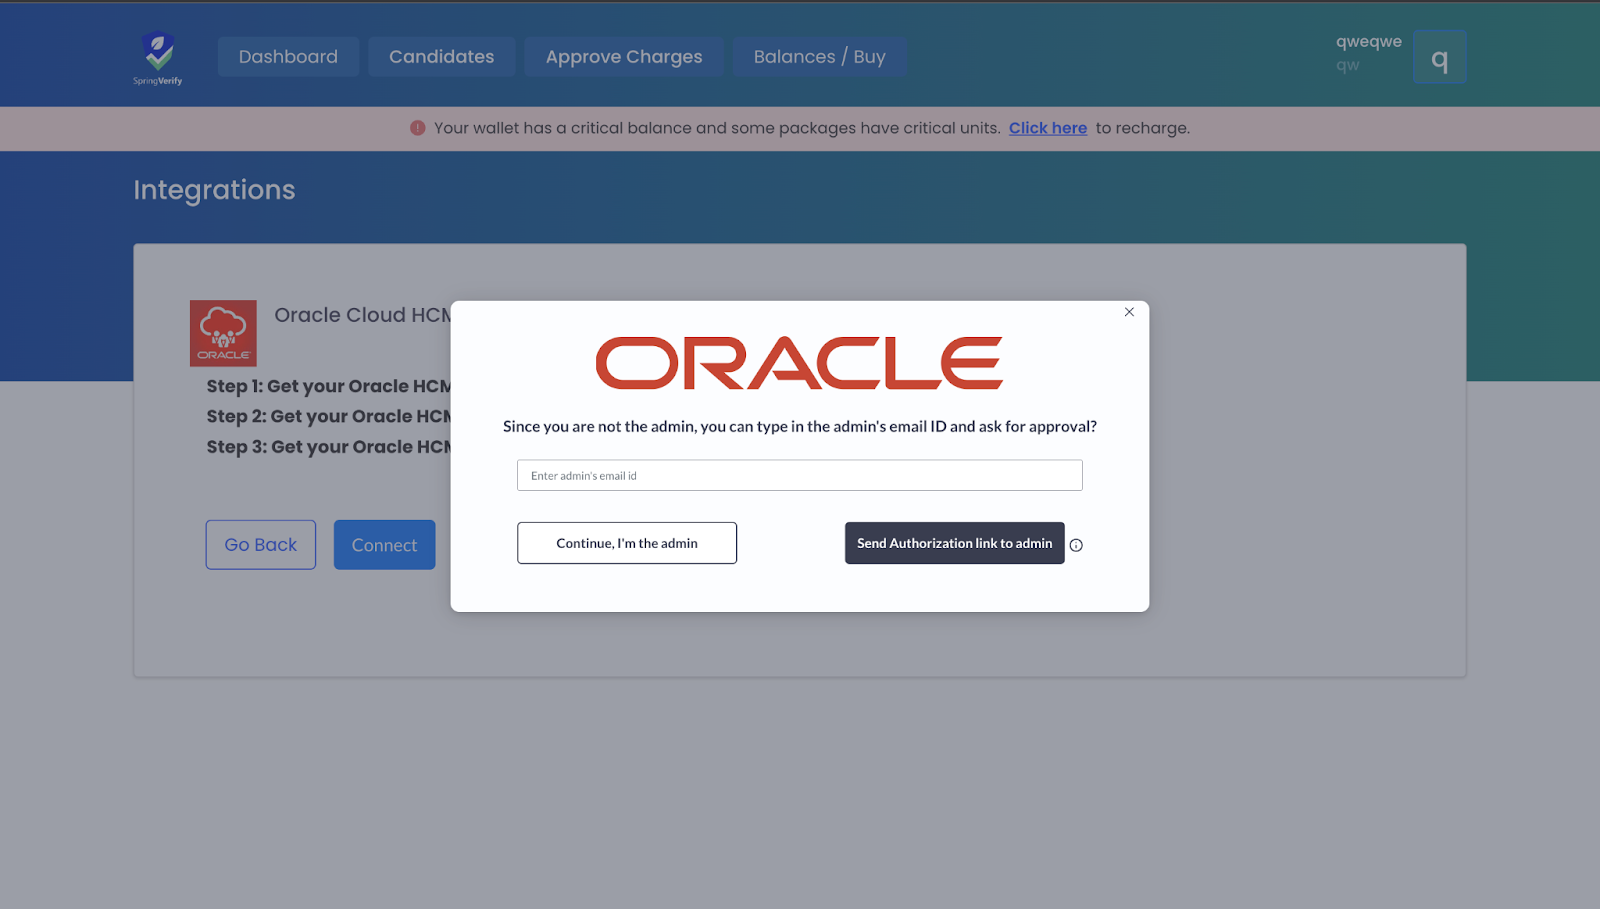Click info icon beside Send Authorization
Viewport: 1600px width, 909px height.
pyautogui.click(x=1076, y=545)
